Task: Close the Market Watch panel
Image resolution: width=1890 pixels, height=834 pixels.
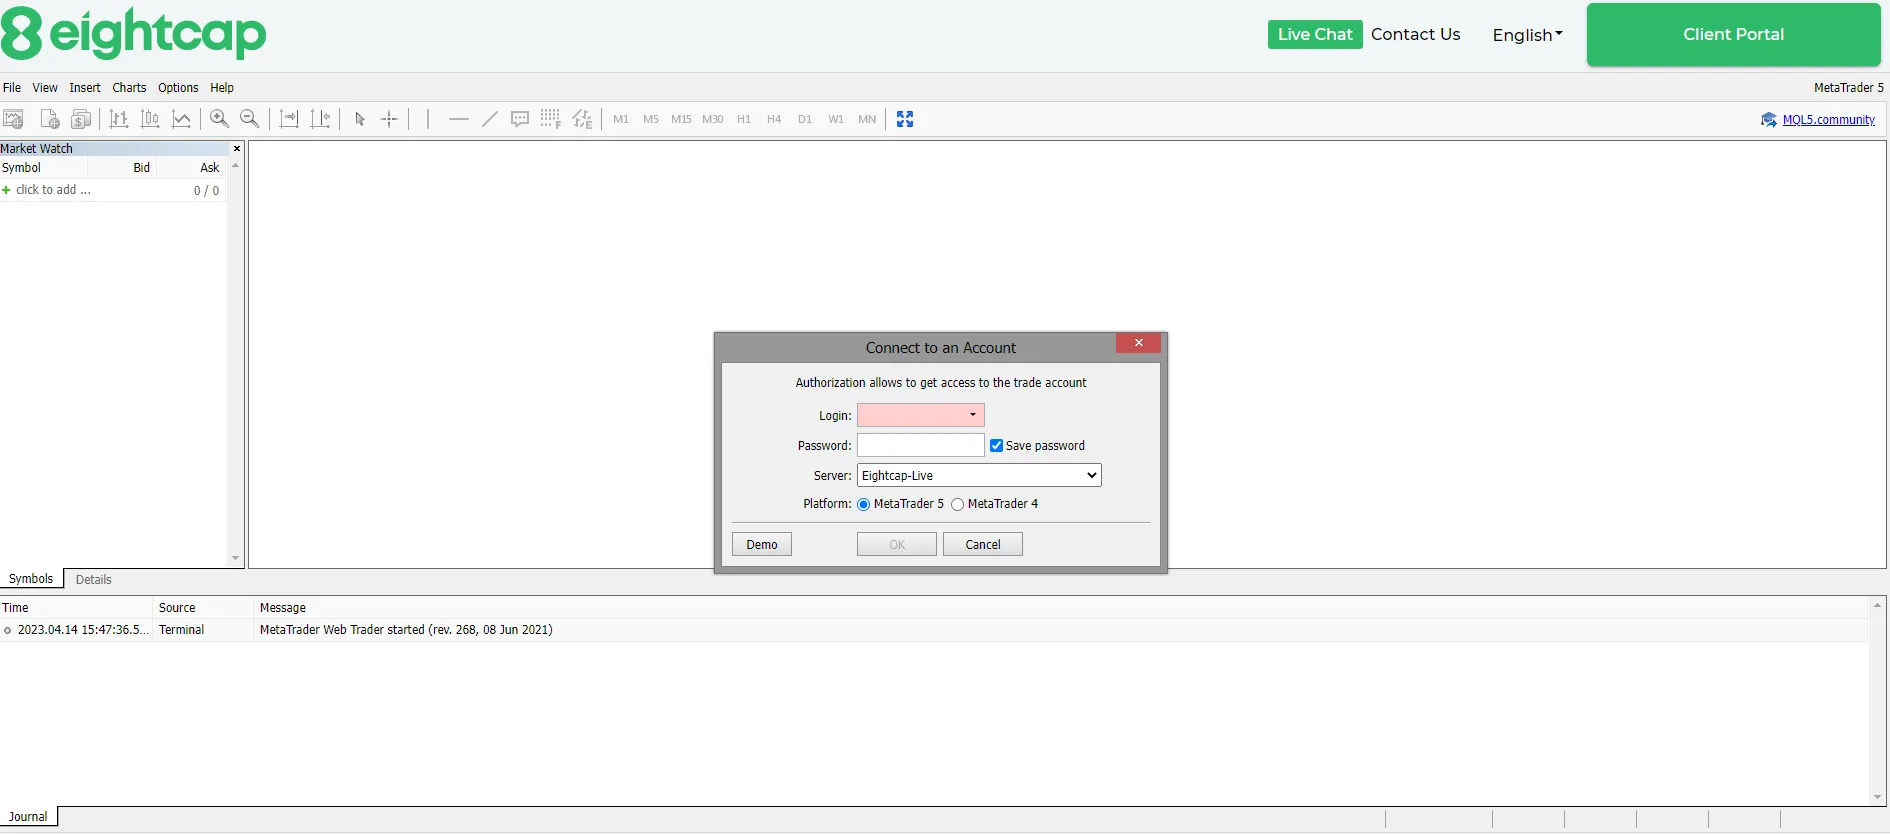Action: point(237,149)
